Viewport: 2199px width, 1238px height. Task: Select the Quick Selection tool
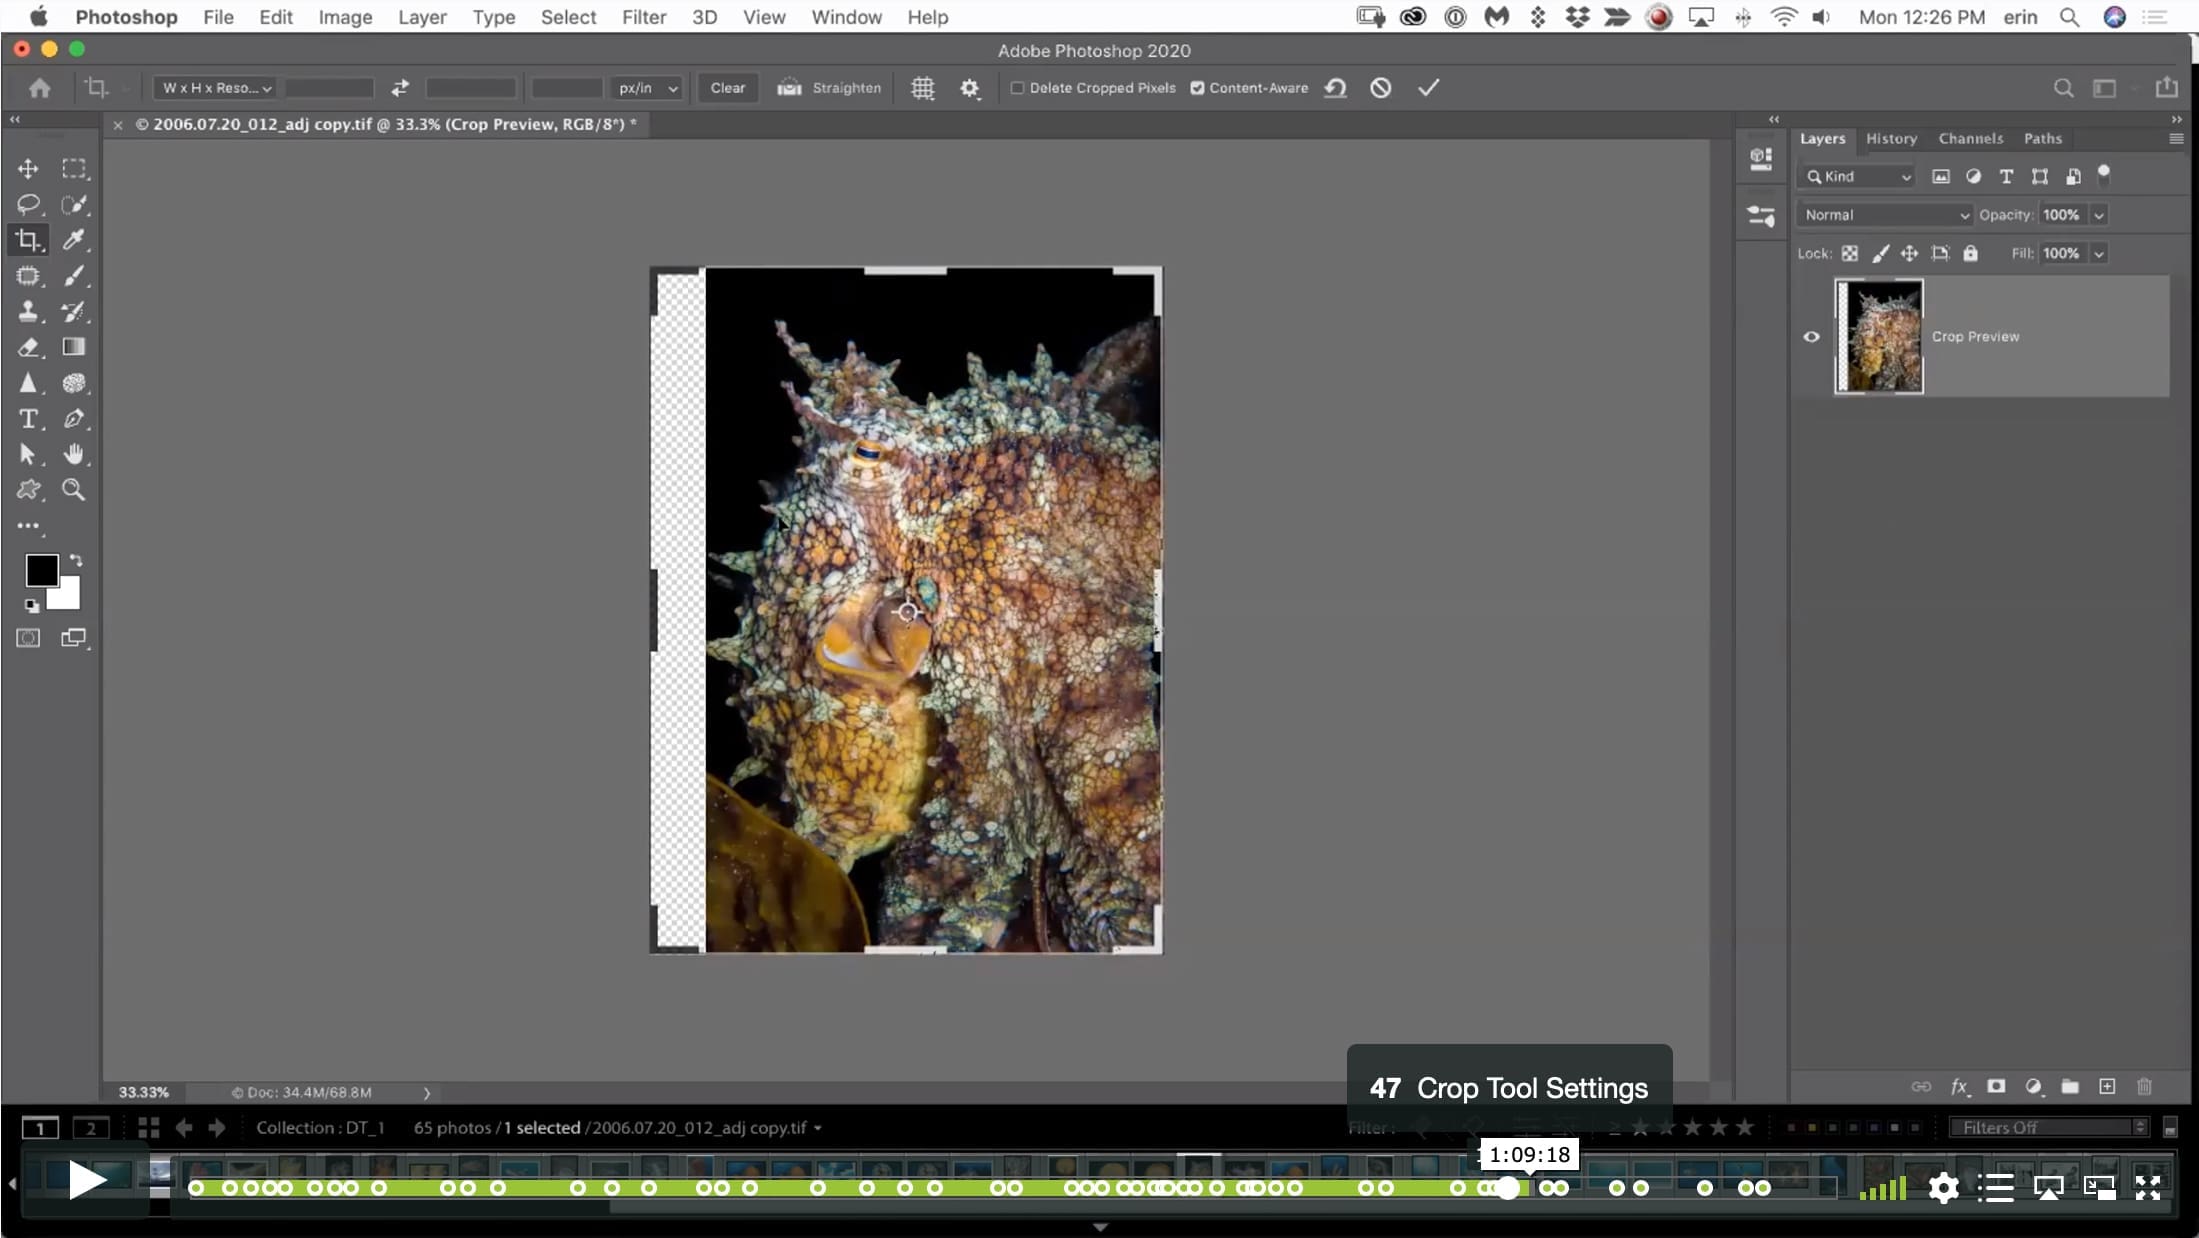pyautogui.click(x=74, y=205)
